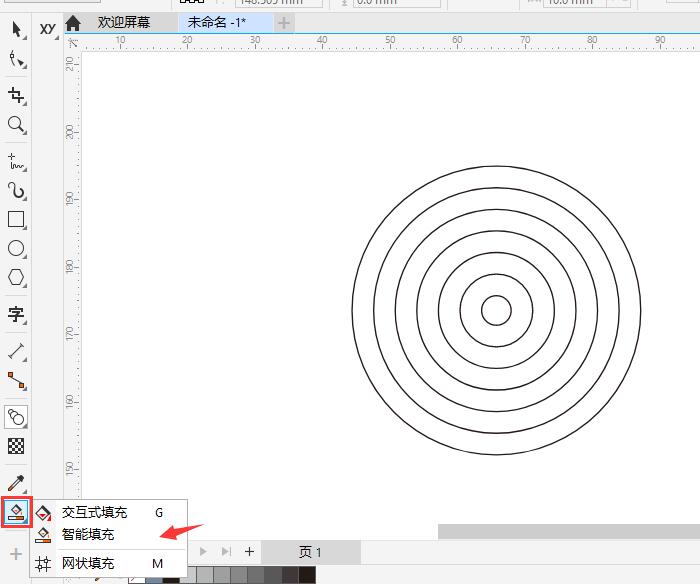
Task: Jump to the last page
Action: tap(226, 552)
